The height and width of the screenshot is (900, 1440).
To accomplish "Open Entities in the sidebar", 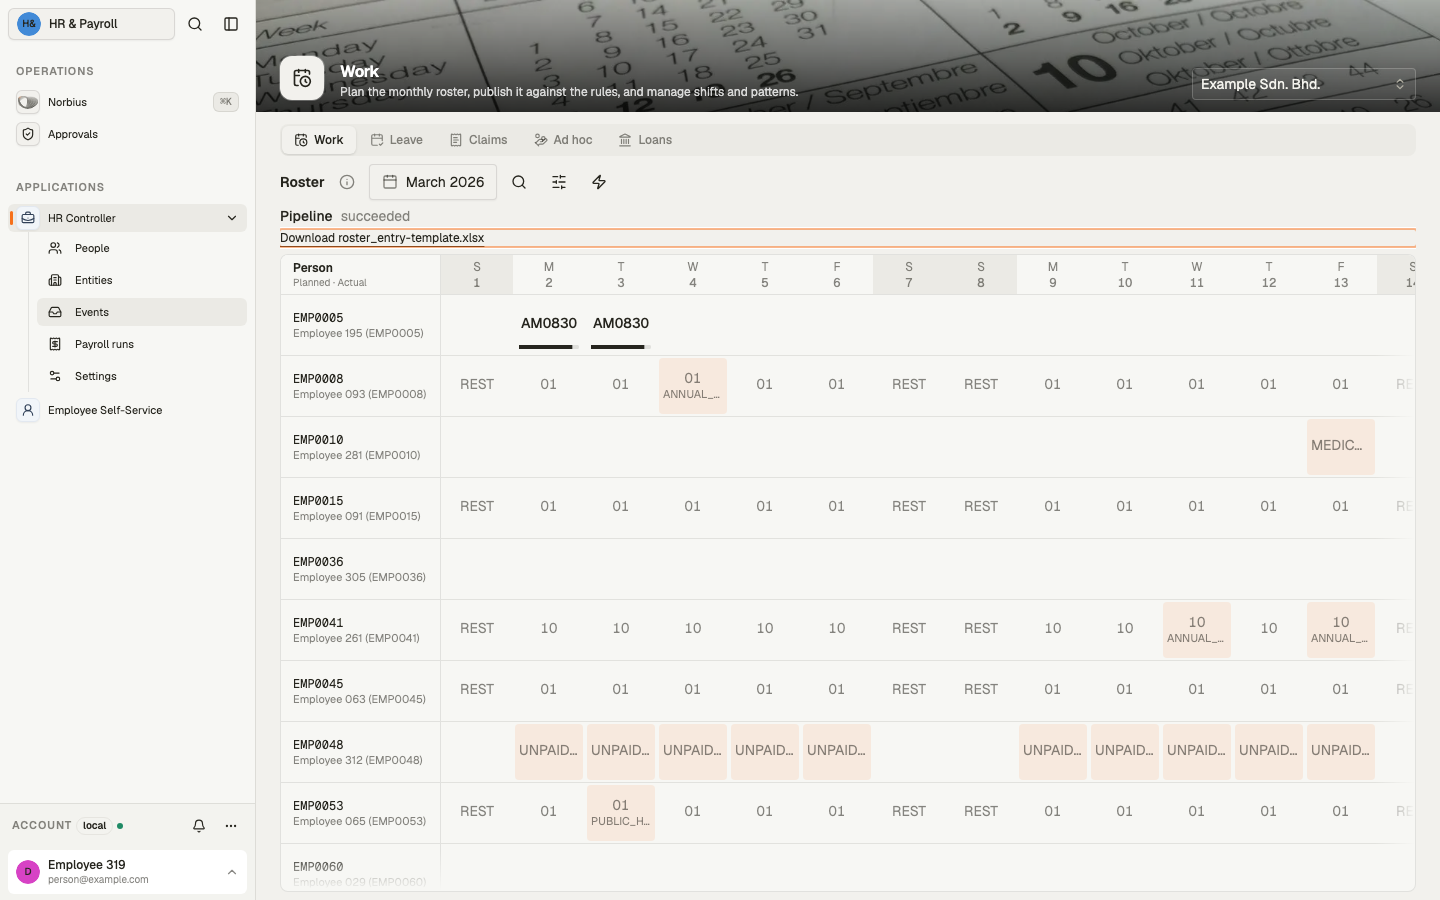I will point(142,280).
